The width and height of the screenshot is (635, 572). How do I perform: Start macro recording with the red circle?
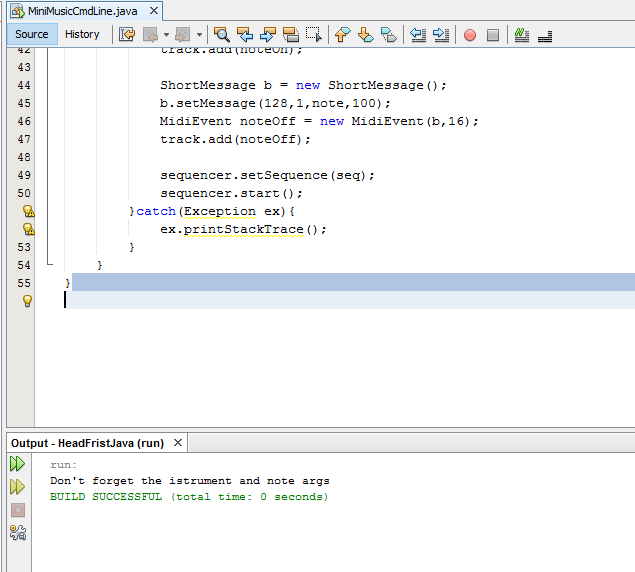point(470,34)
